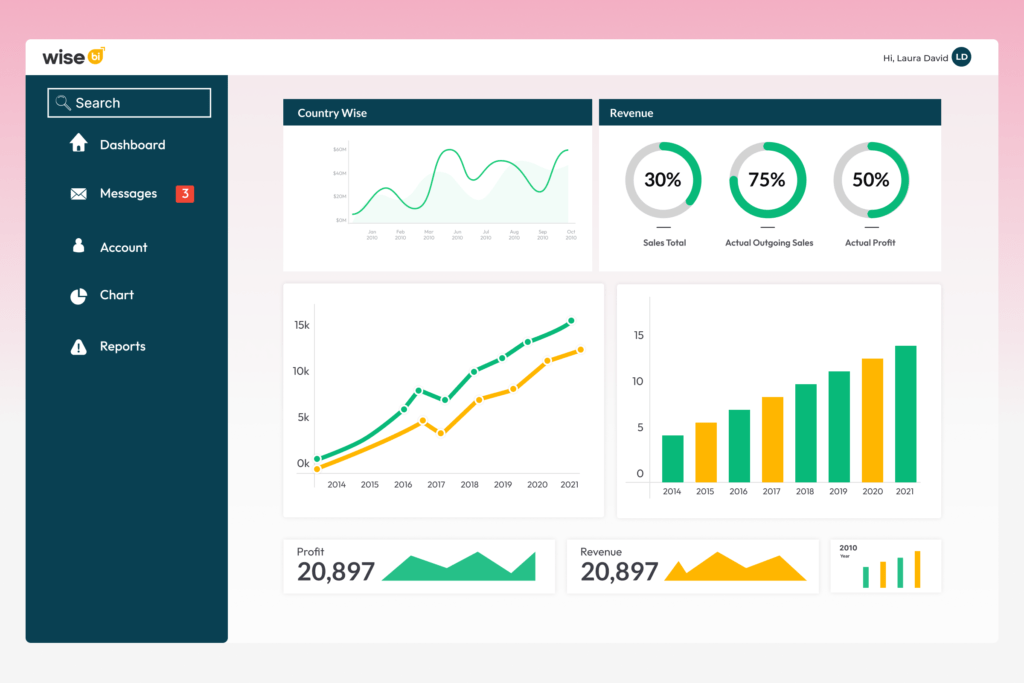Click the Account person icon
This screenshot has width=1024, height=683.
79,245
